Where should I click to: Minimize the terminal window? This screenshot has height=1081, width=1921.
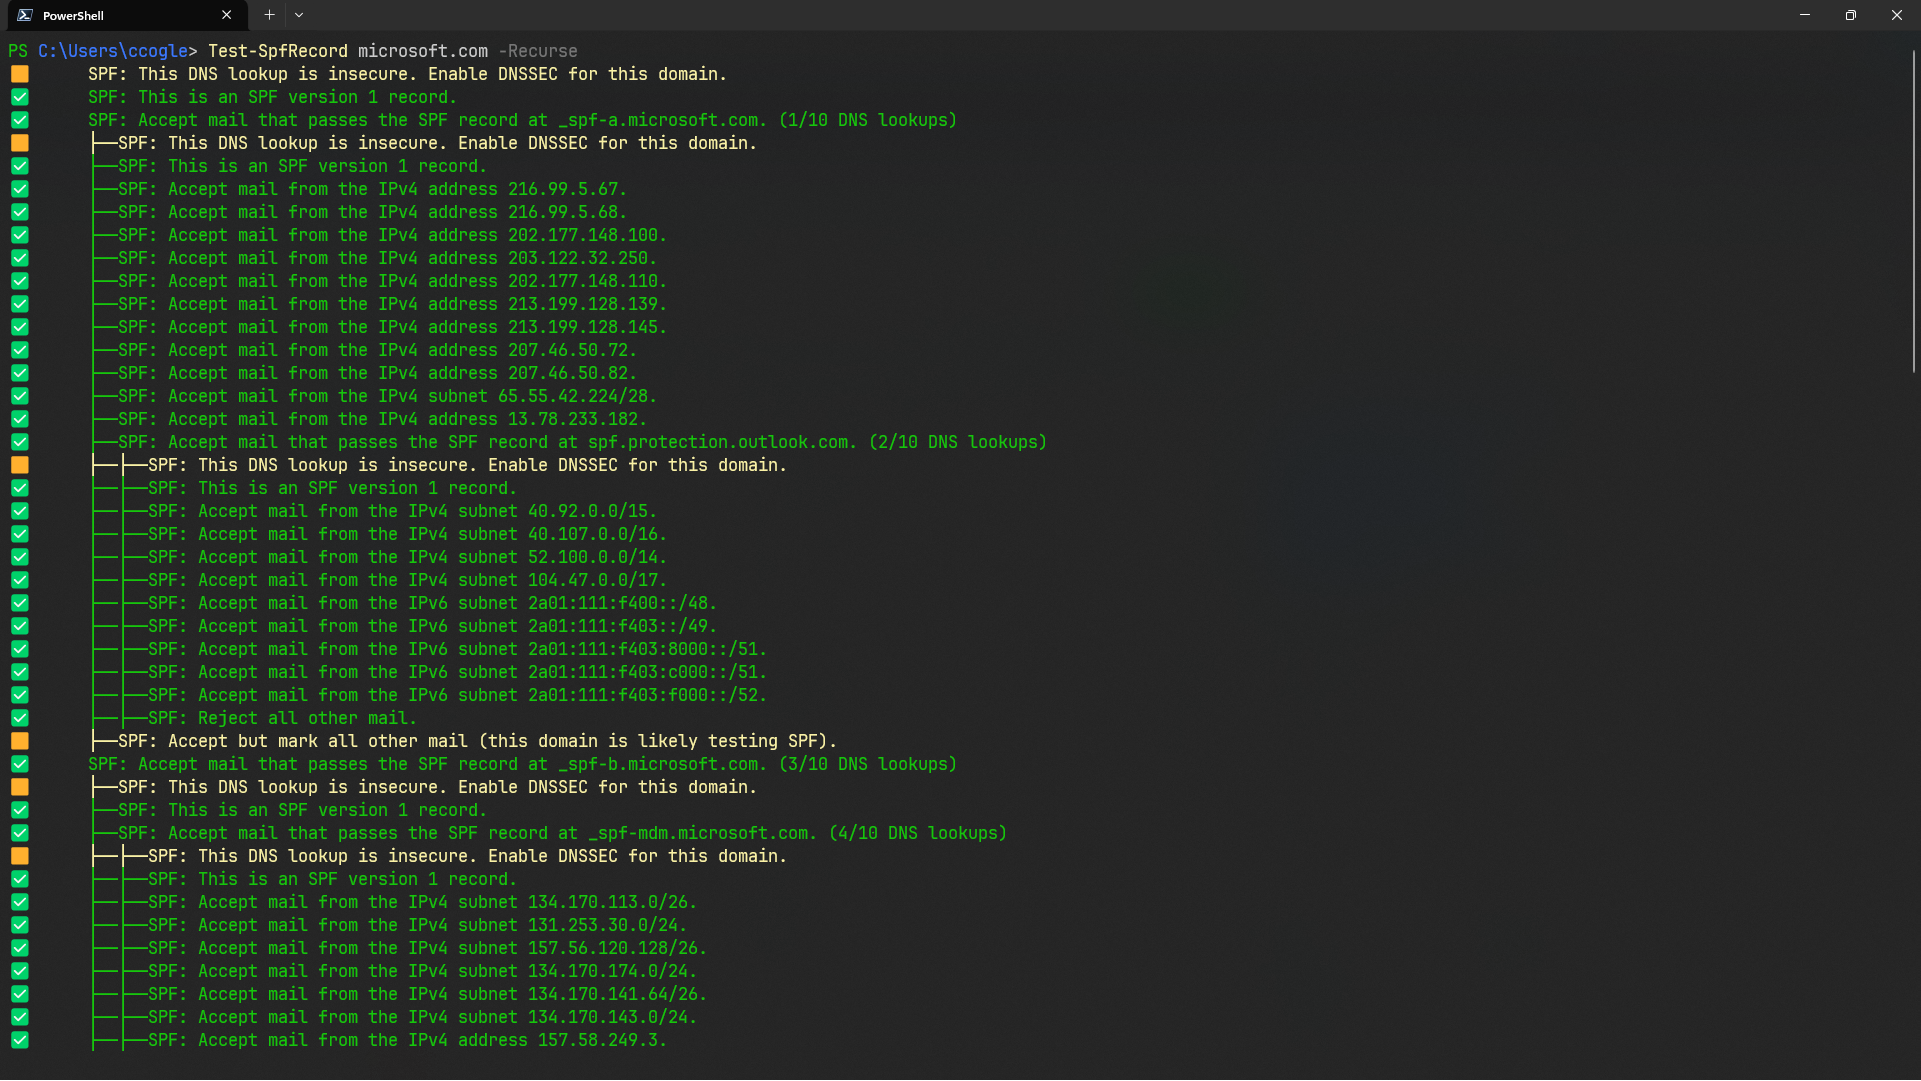tap(1805, 15)
